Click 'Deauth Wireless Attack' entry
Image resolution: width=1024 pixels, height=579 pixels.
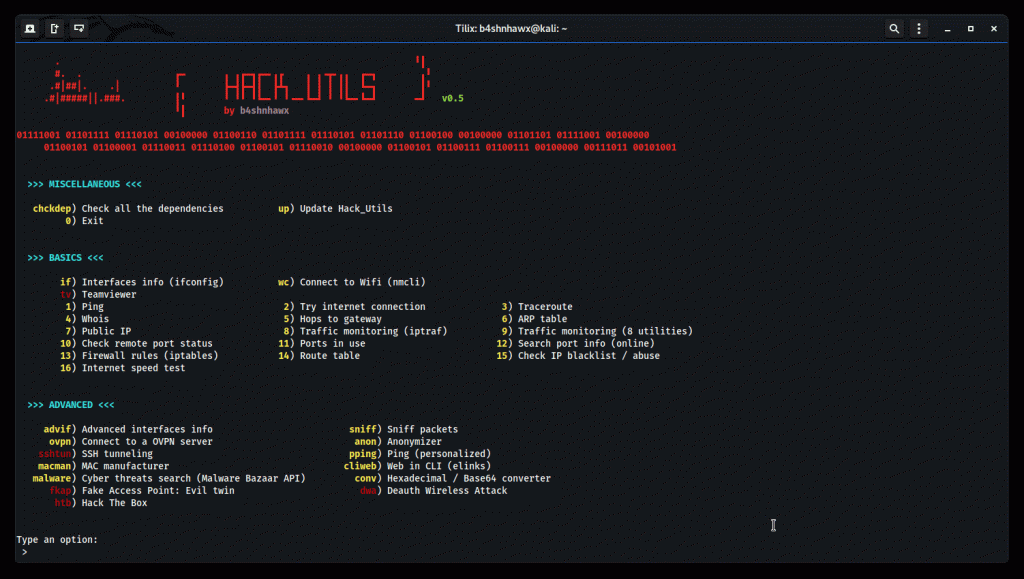point(447,491)
